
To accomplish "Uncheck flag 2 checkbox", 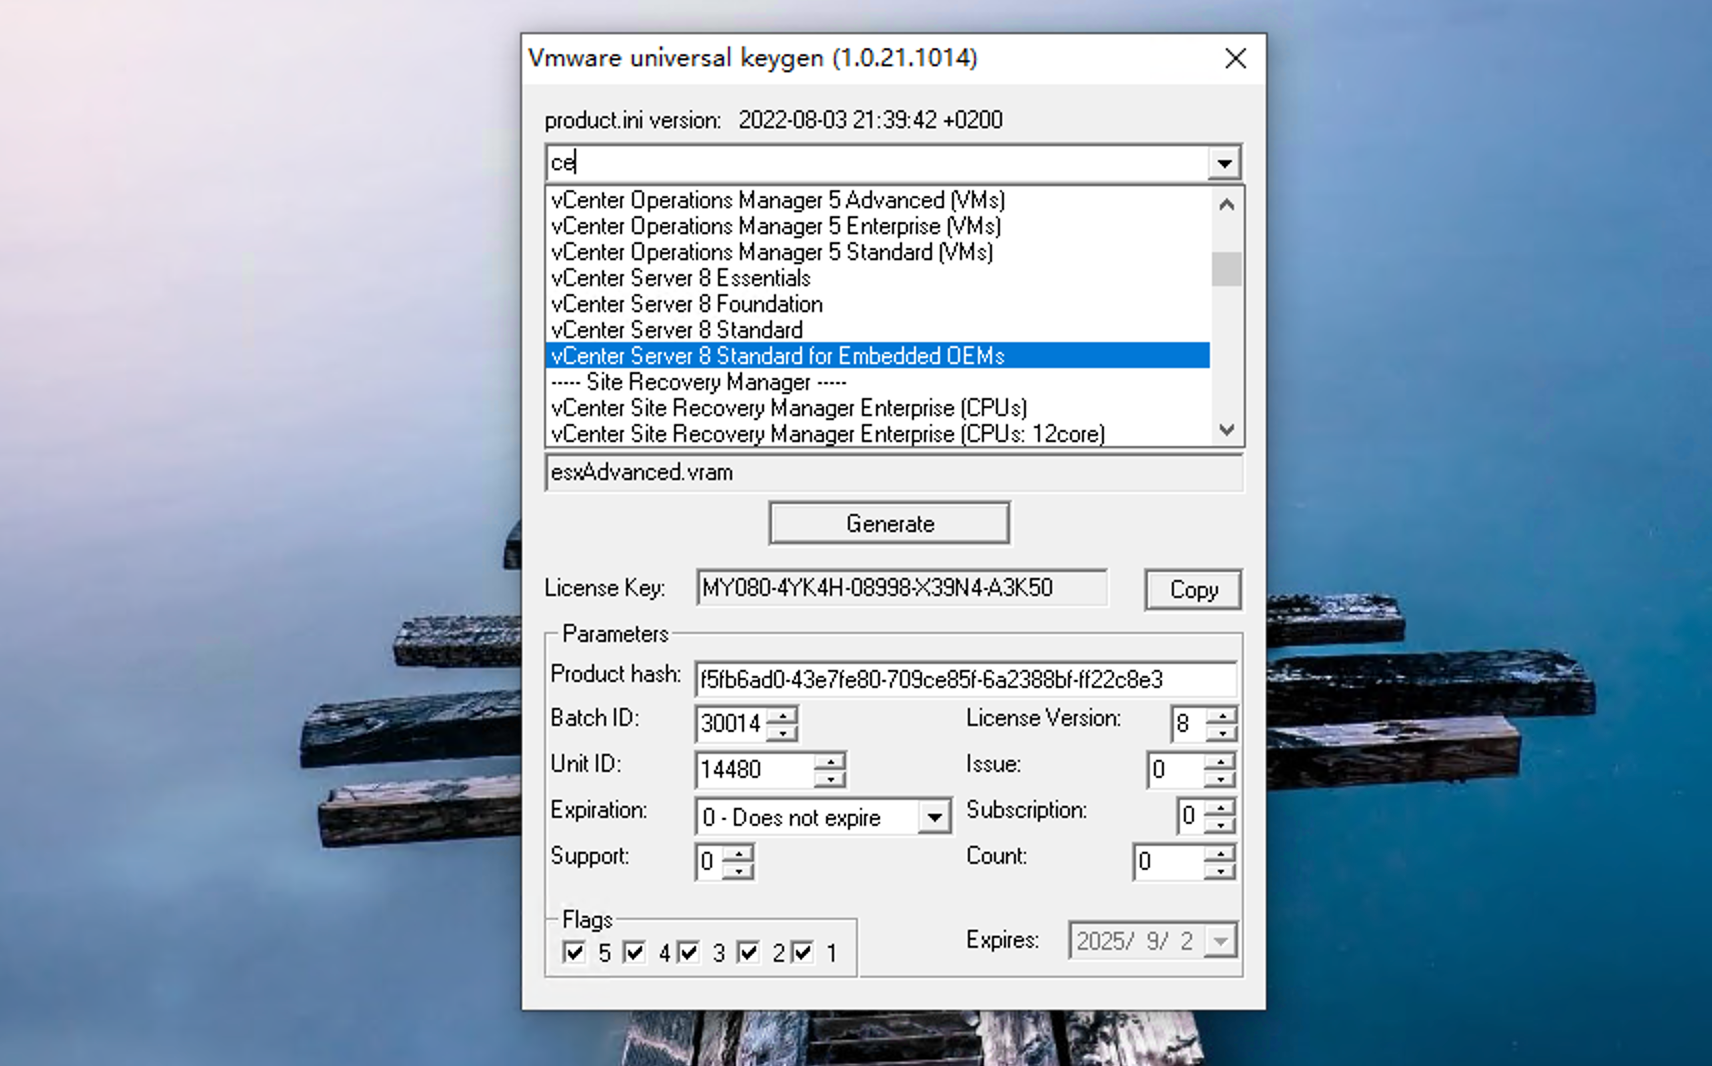I will [748, 952].
